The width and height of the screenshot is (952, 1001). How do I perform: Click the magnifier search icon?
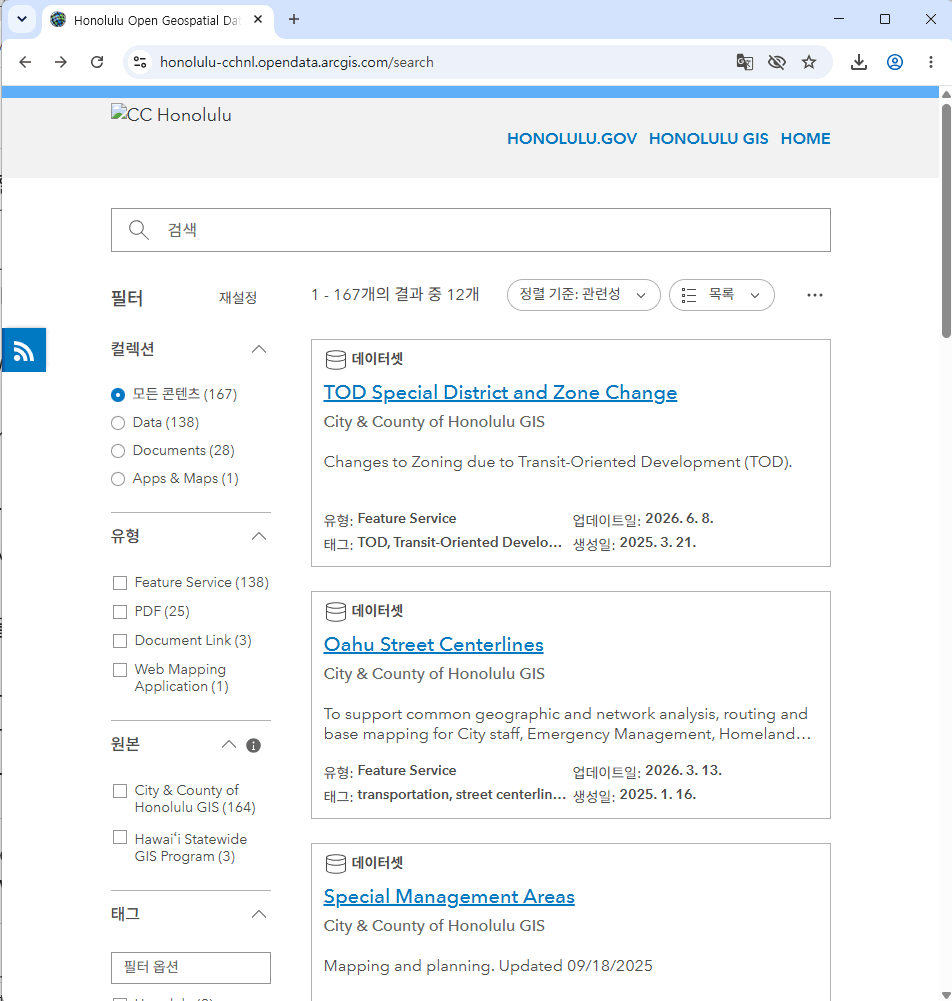point(139,230)
